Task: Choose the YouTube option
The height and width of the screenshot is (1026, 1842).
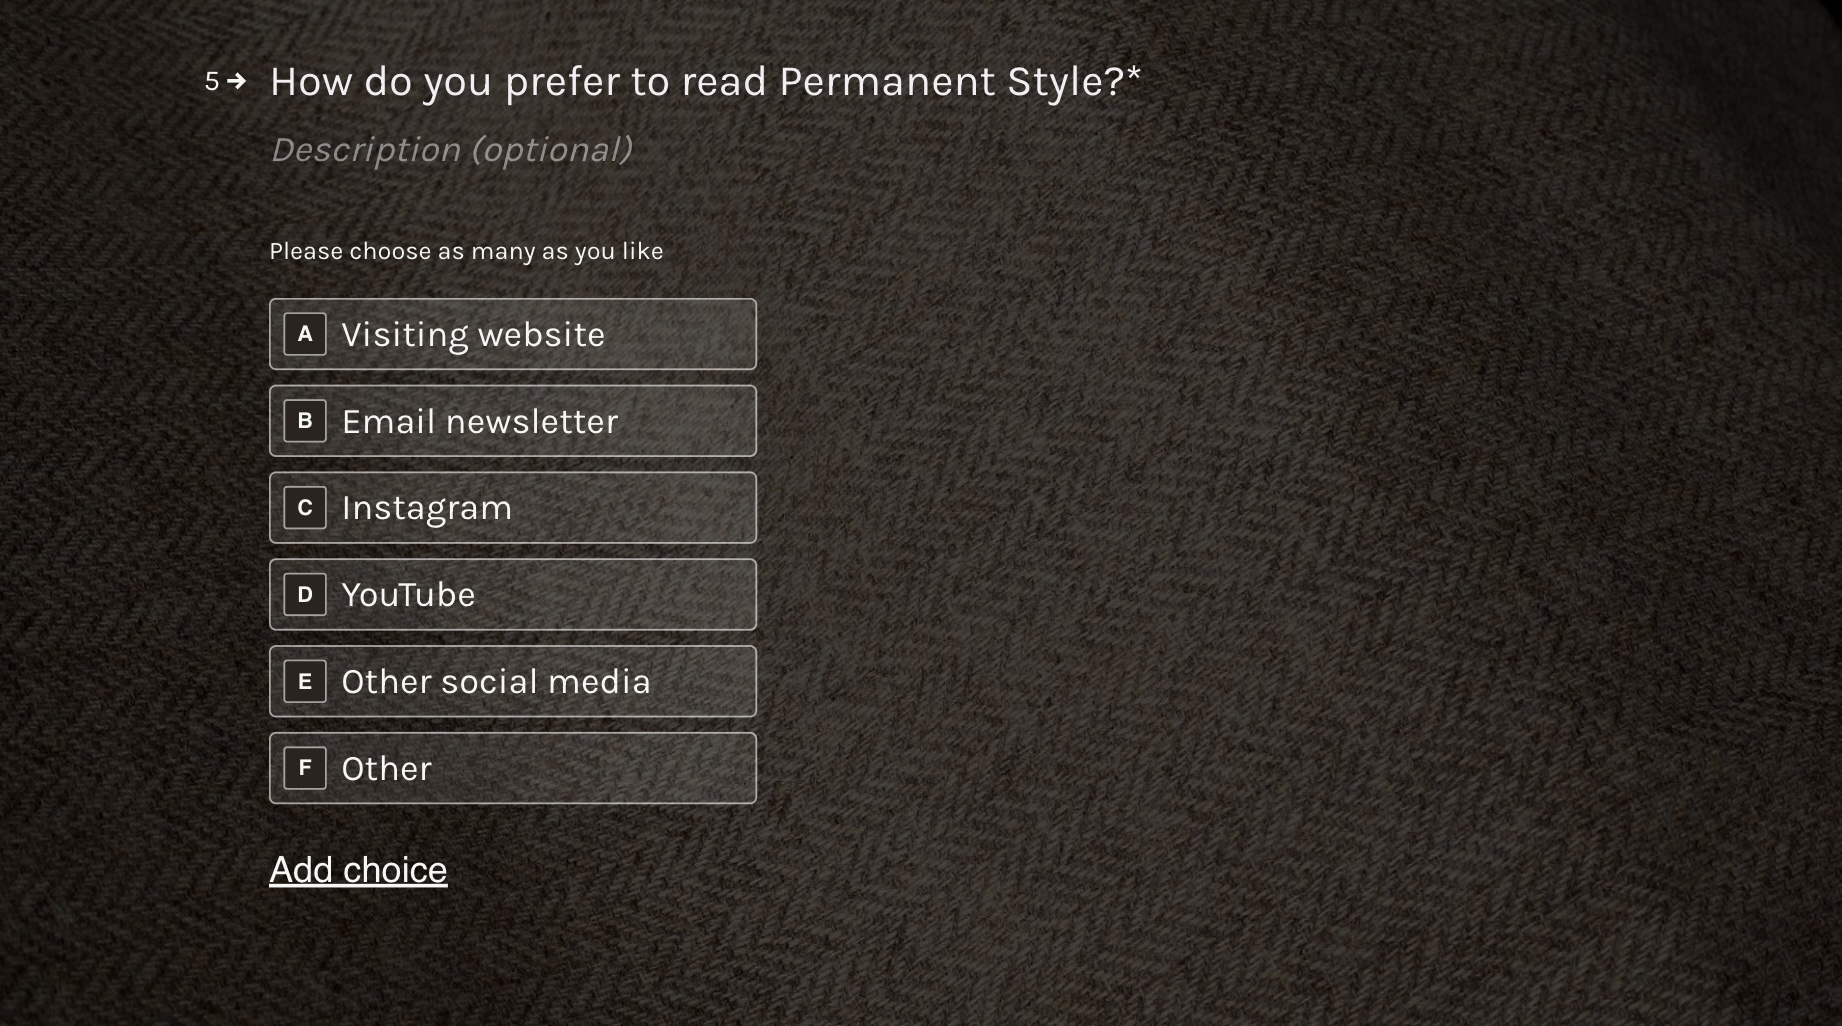Action: coord(513,594)
